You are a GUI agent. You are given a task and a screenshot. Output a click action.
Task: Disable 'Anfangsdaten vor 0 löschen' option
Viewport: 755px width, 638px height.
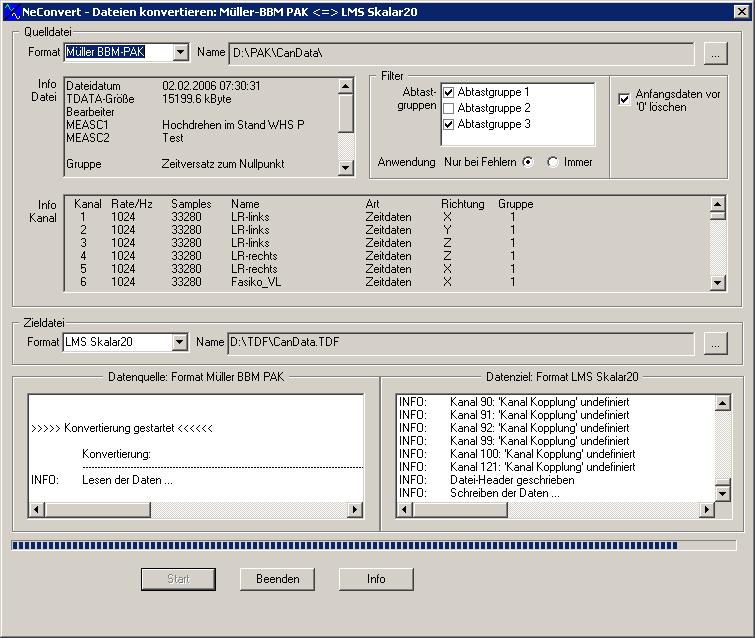tap(624, 99)
